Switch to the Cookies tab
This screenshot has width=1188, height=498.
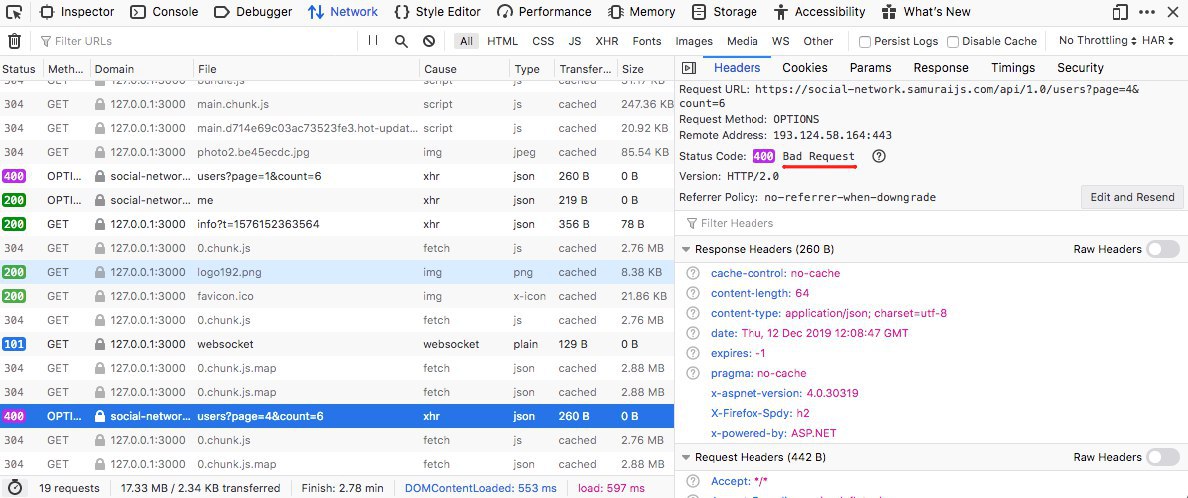pyautogui.click(x=804, y=68)
